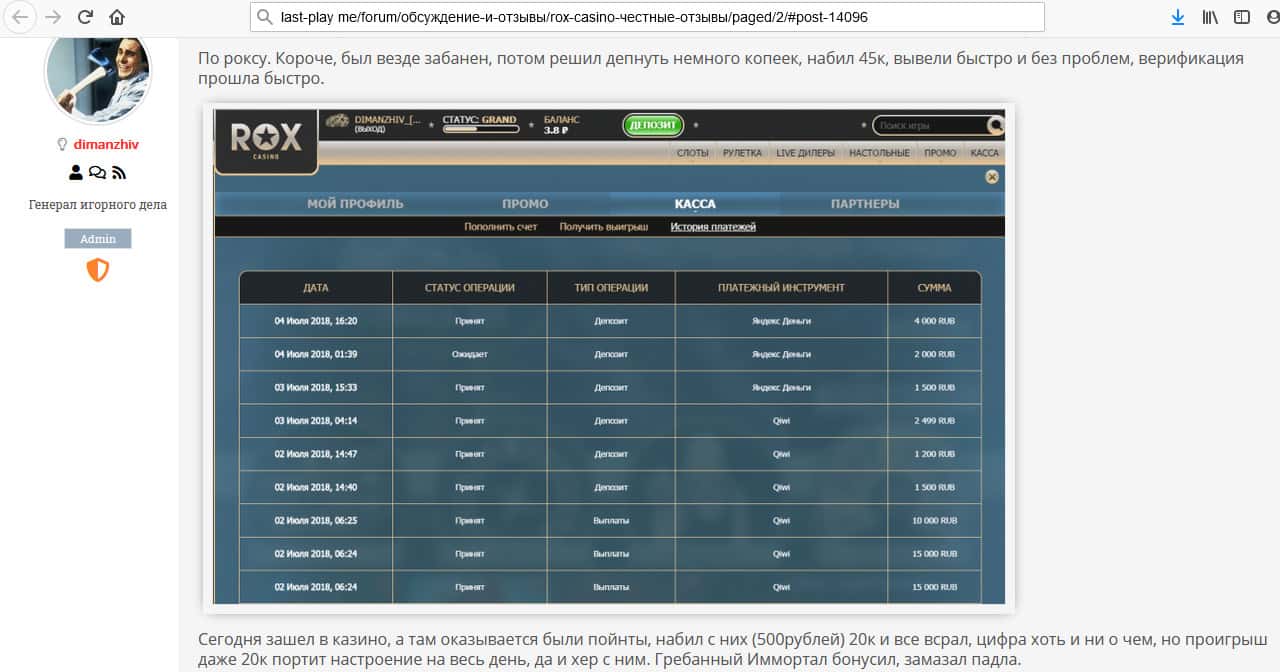
Task: View dimanzhiv's profile via the person icon
Action: (x=76, y=173)
